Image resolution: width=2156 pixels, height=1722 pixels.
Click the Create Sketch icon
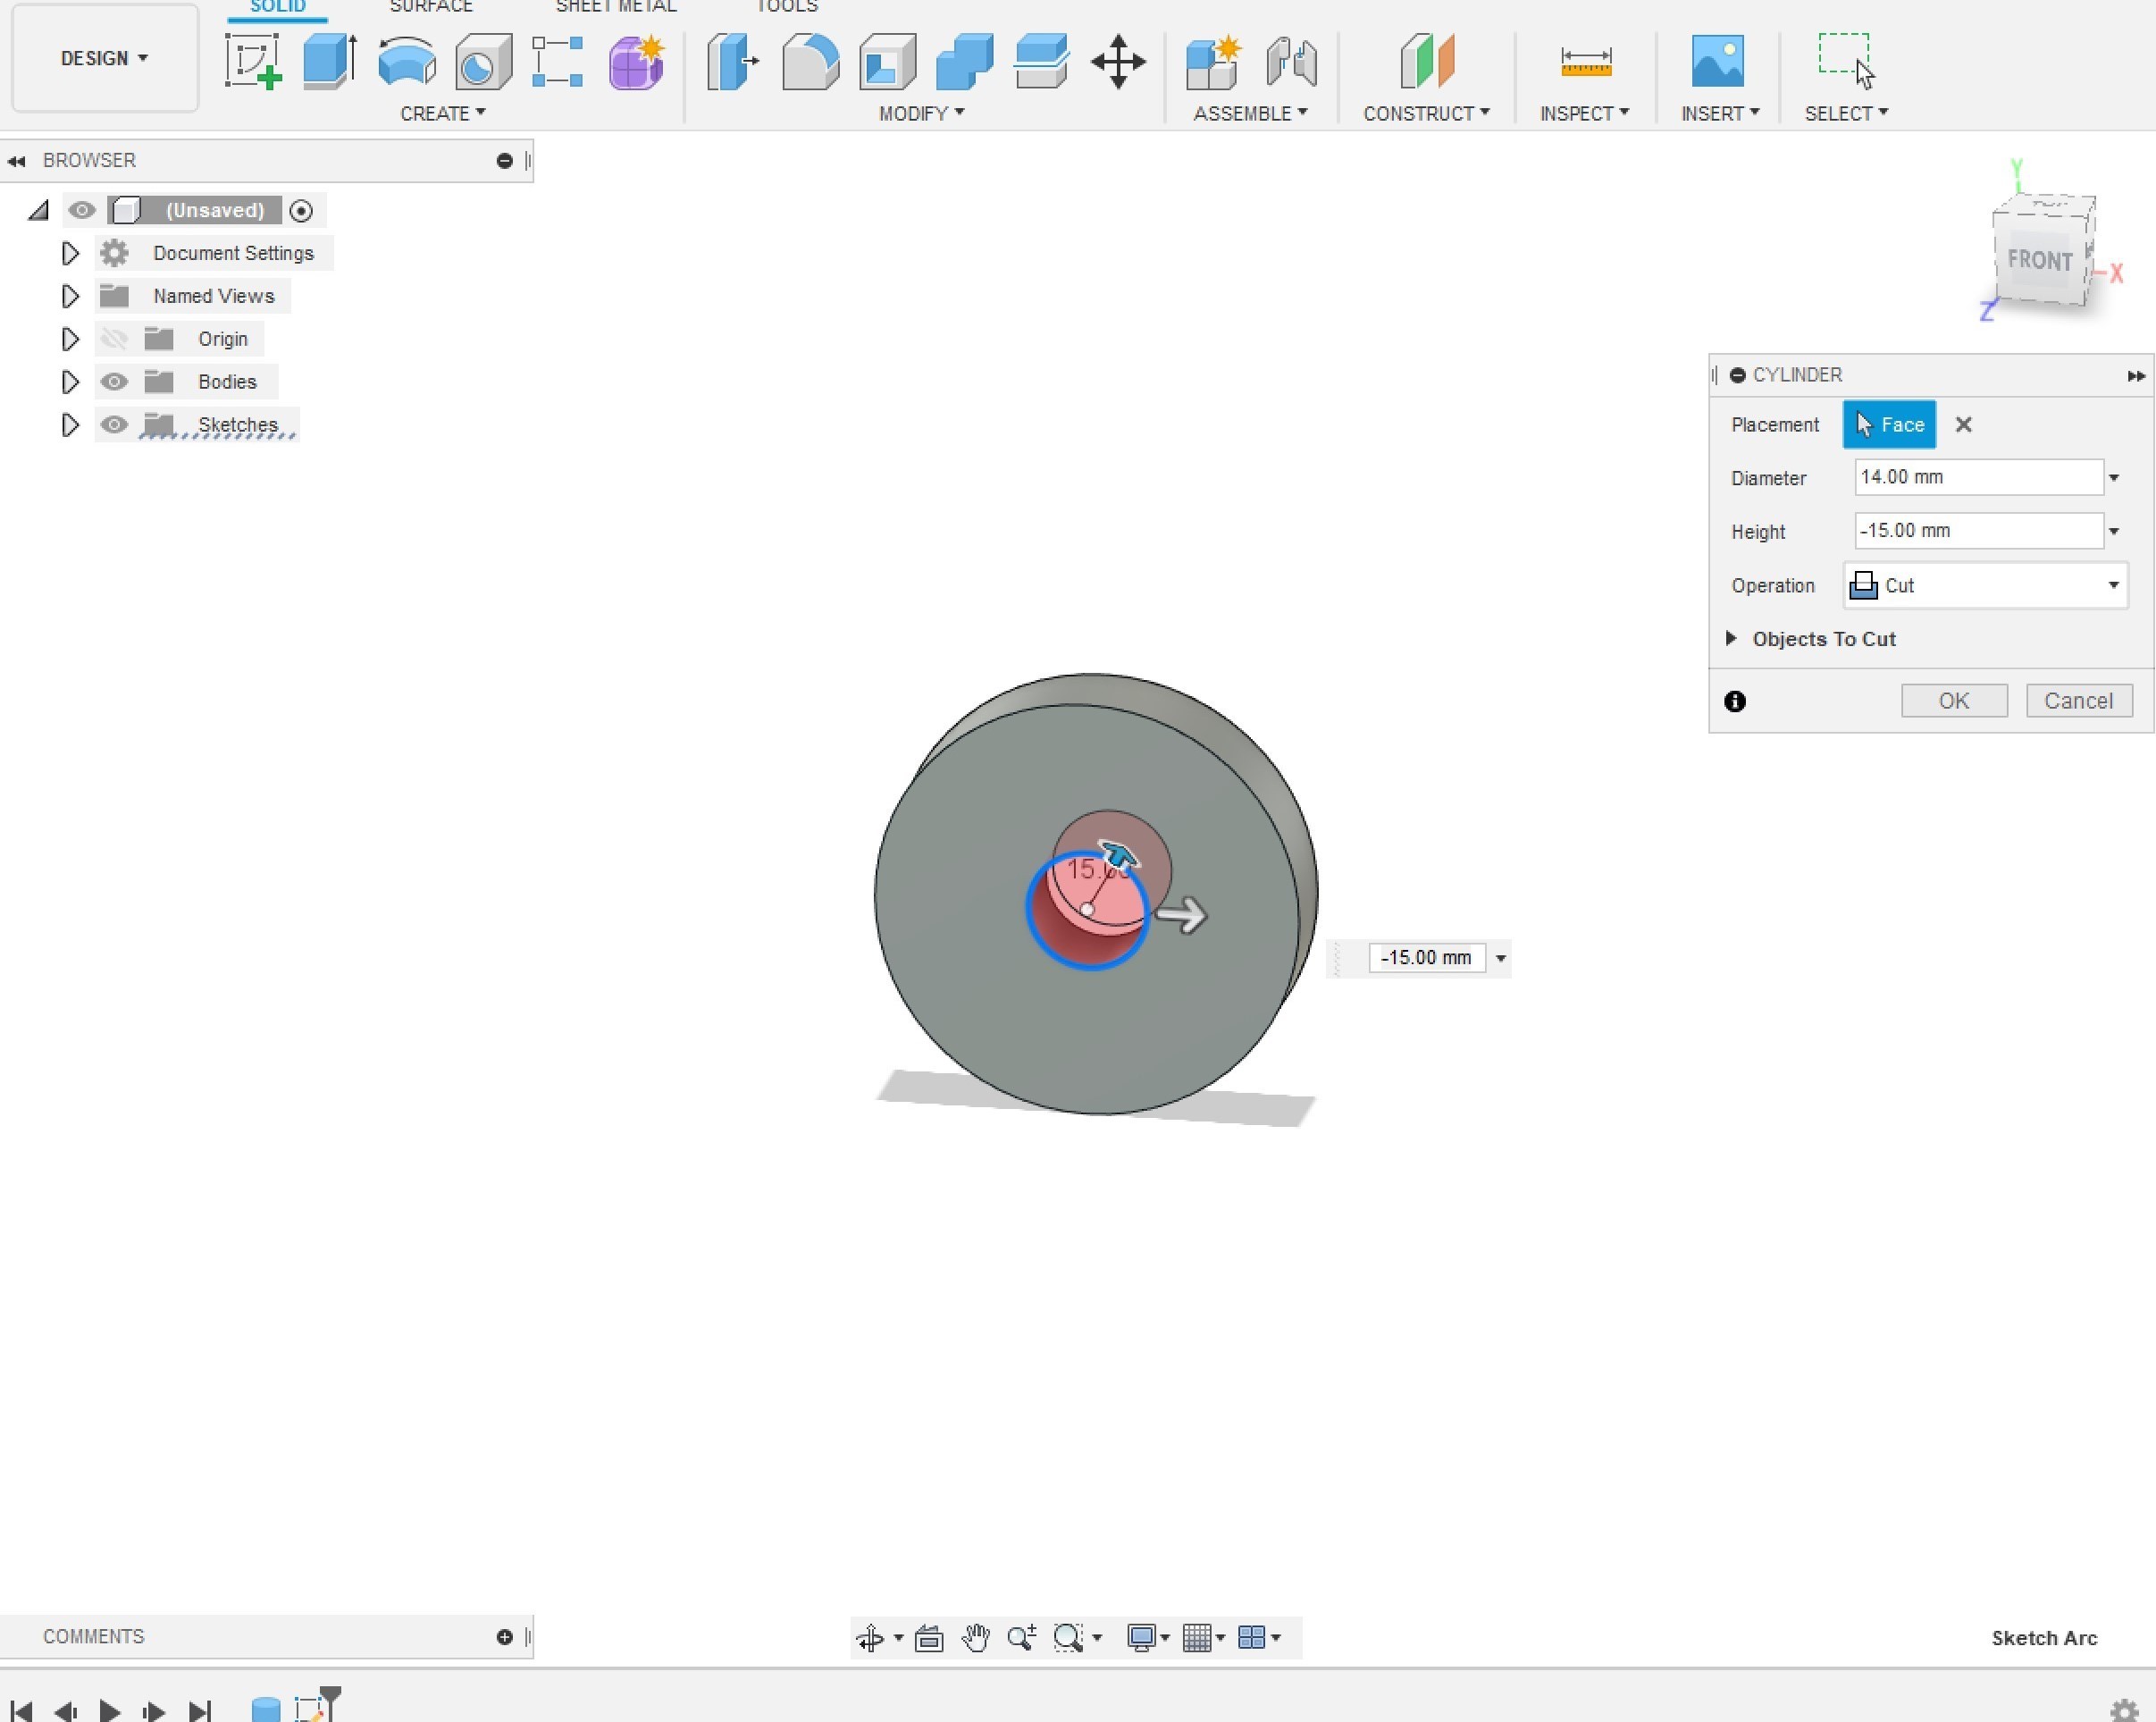coord(252,62)
